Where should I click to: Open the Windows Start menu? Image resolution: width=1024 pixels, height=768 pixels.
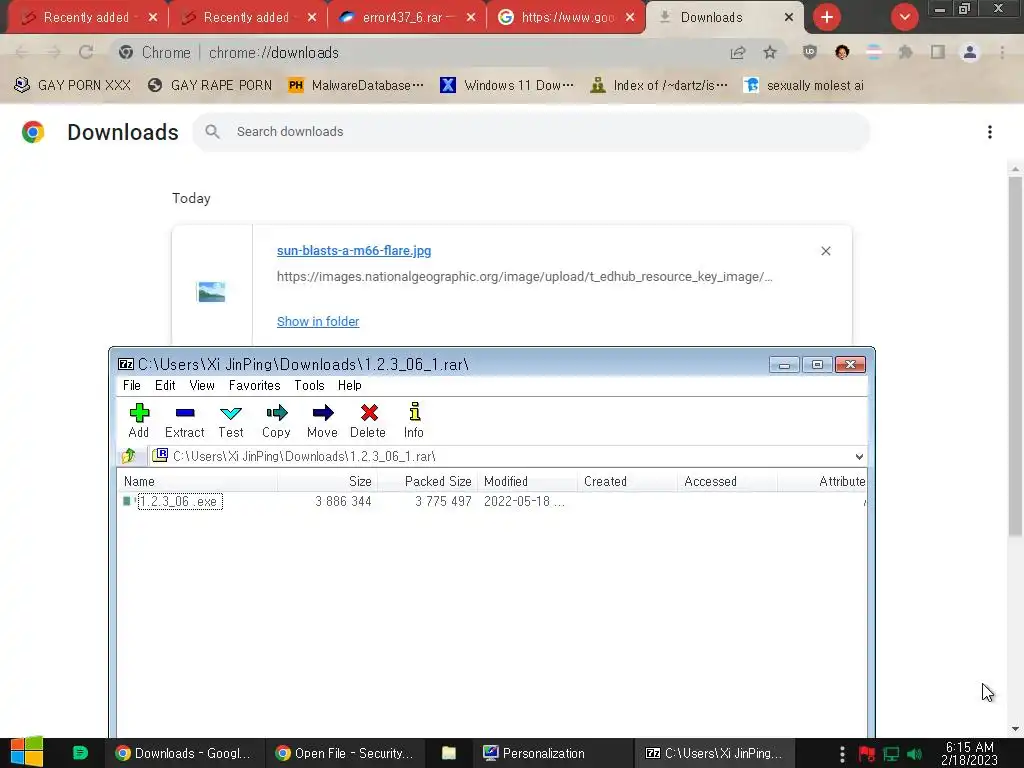coord(27,752)
